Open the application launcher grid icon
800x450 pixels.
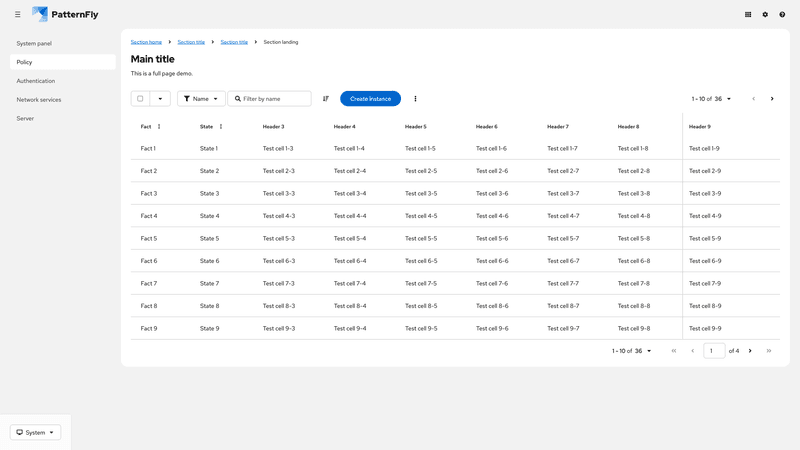(748, 14)
